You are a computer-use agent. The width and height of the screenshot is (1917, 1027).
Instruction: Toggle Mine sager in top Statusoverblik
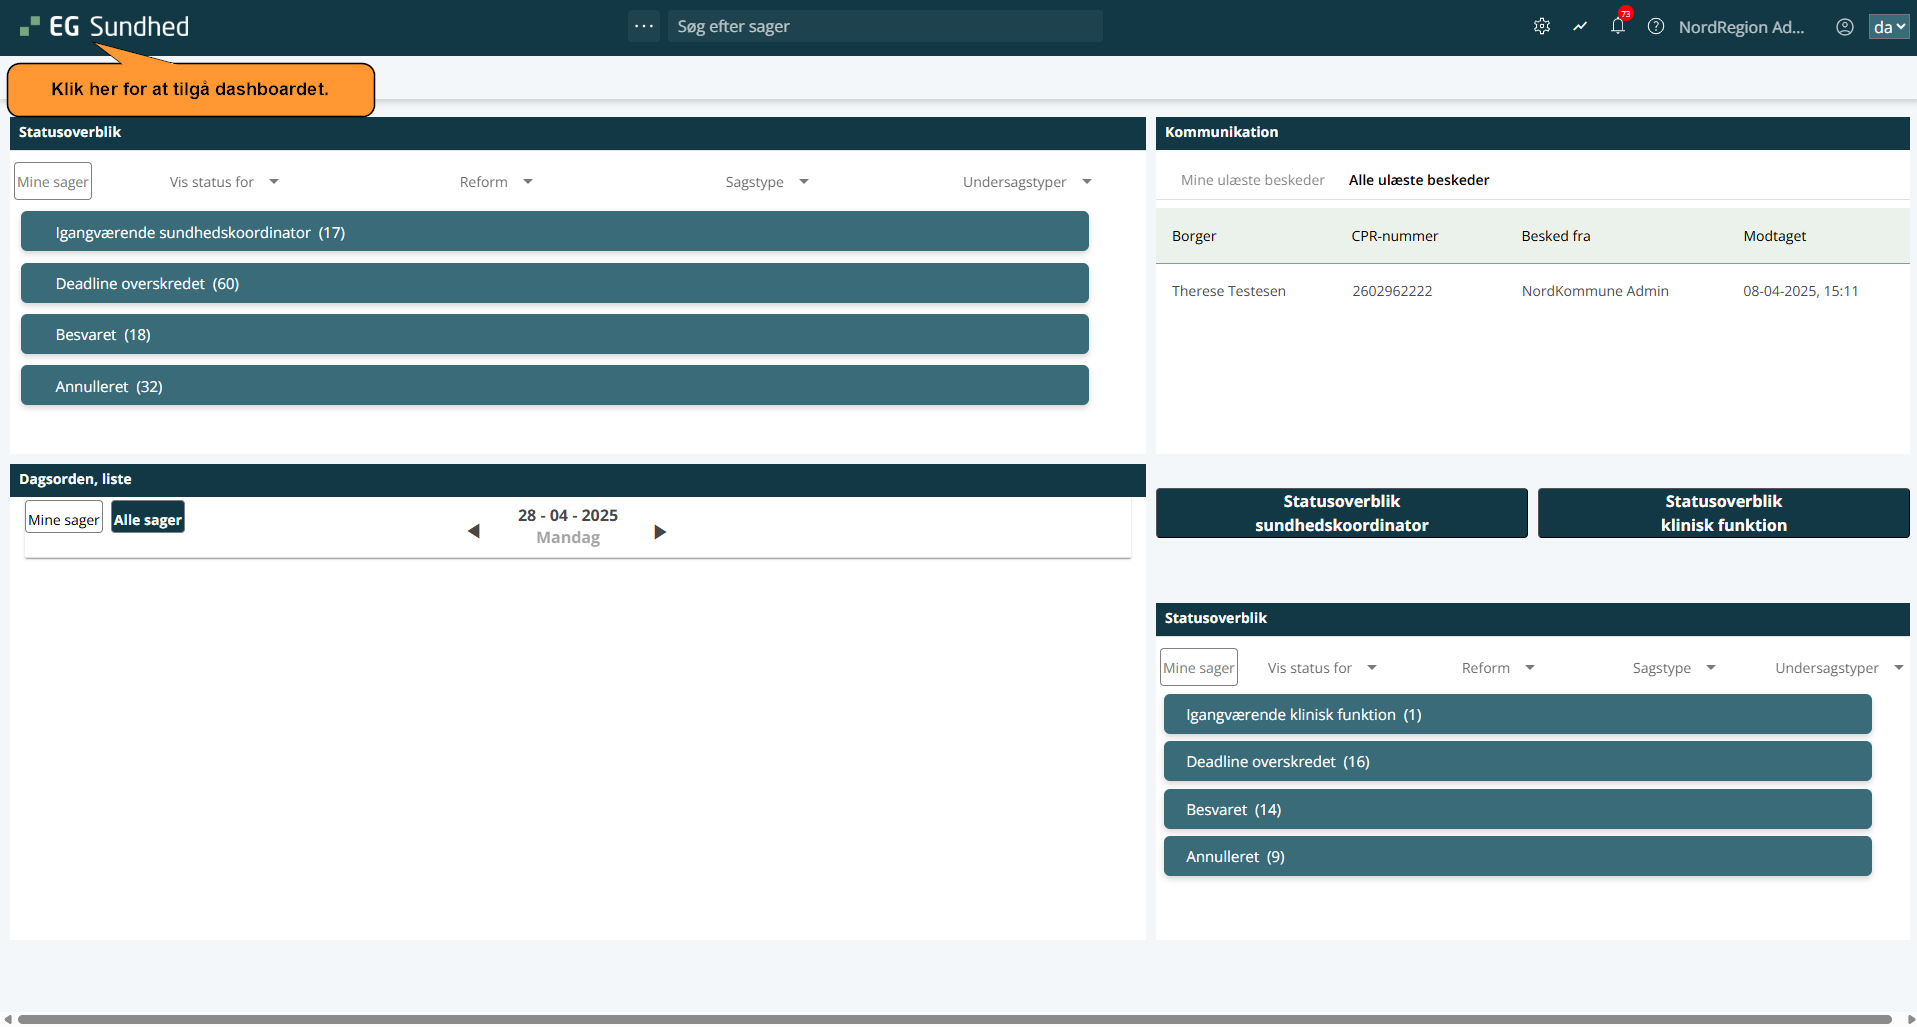pyautogui.click(x=53, y=182)
